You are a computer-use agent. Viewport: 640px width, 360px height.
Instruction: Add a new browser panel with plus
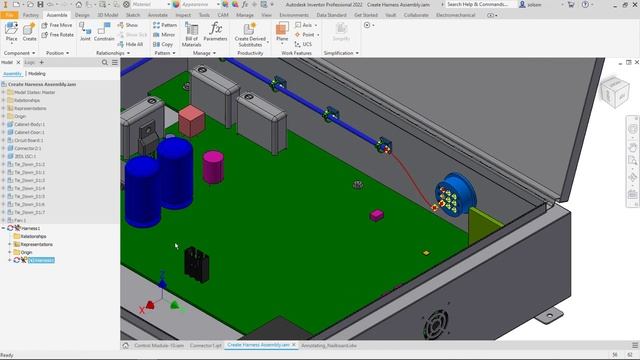tap(42, 62)
